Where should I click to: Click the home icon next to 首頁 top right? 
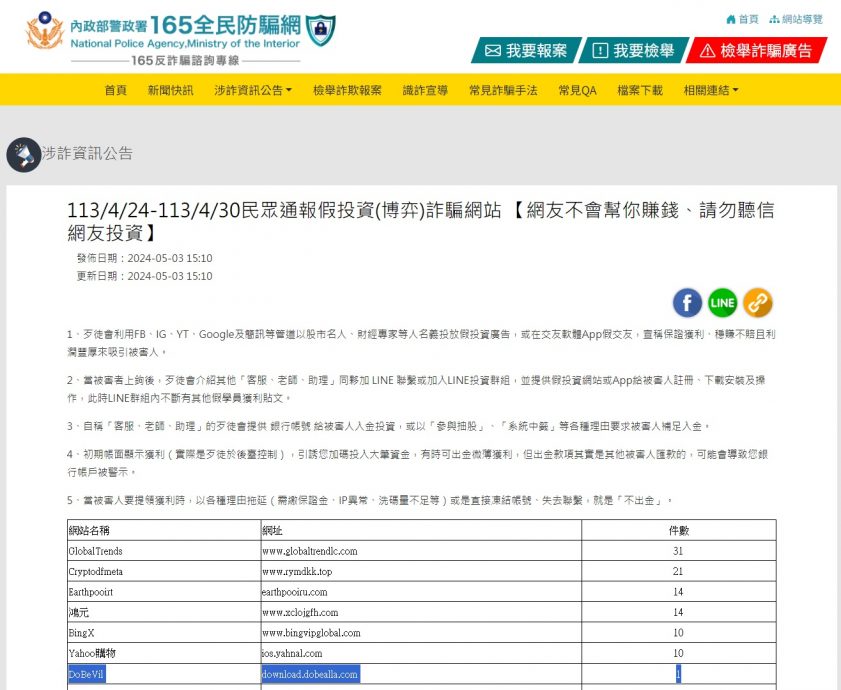point(730,18)
